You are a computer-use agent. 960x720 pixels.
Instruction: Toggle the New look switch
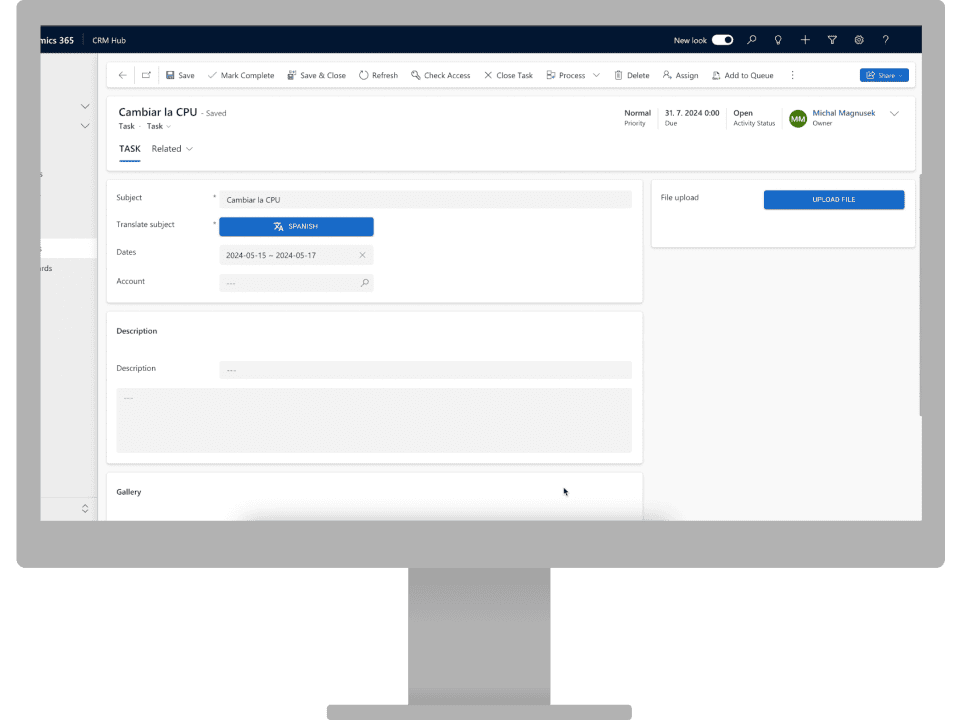(722, 40)
